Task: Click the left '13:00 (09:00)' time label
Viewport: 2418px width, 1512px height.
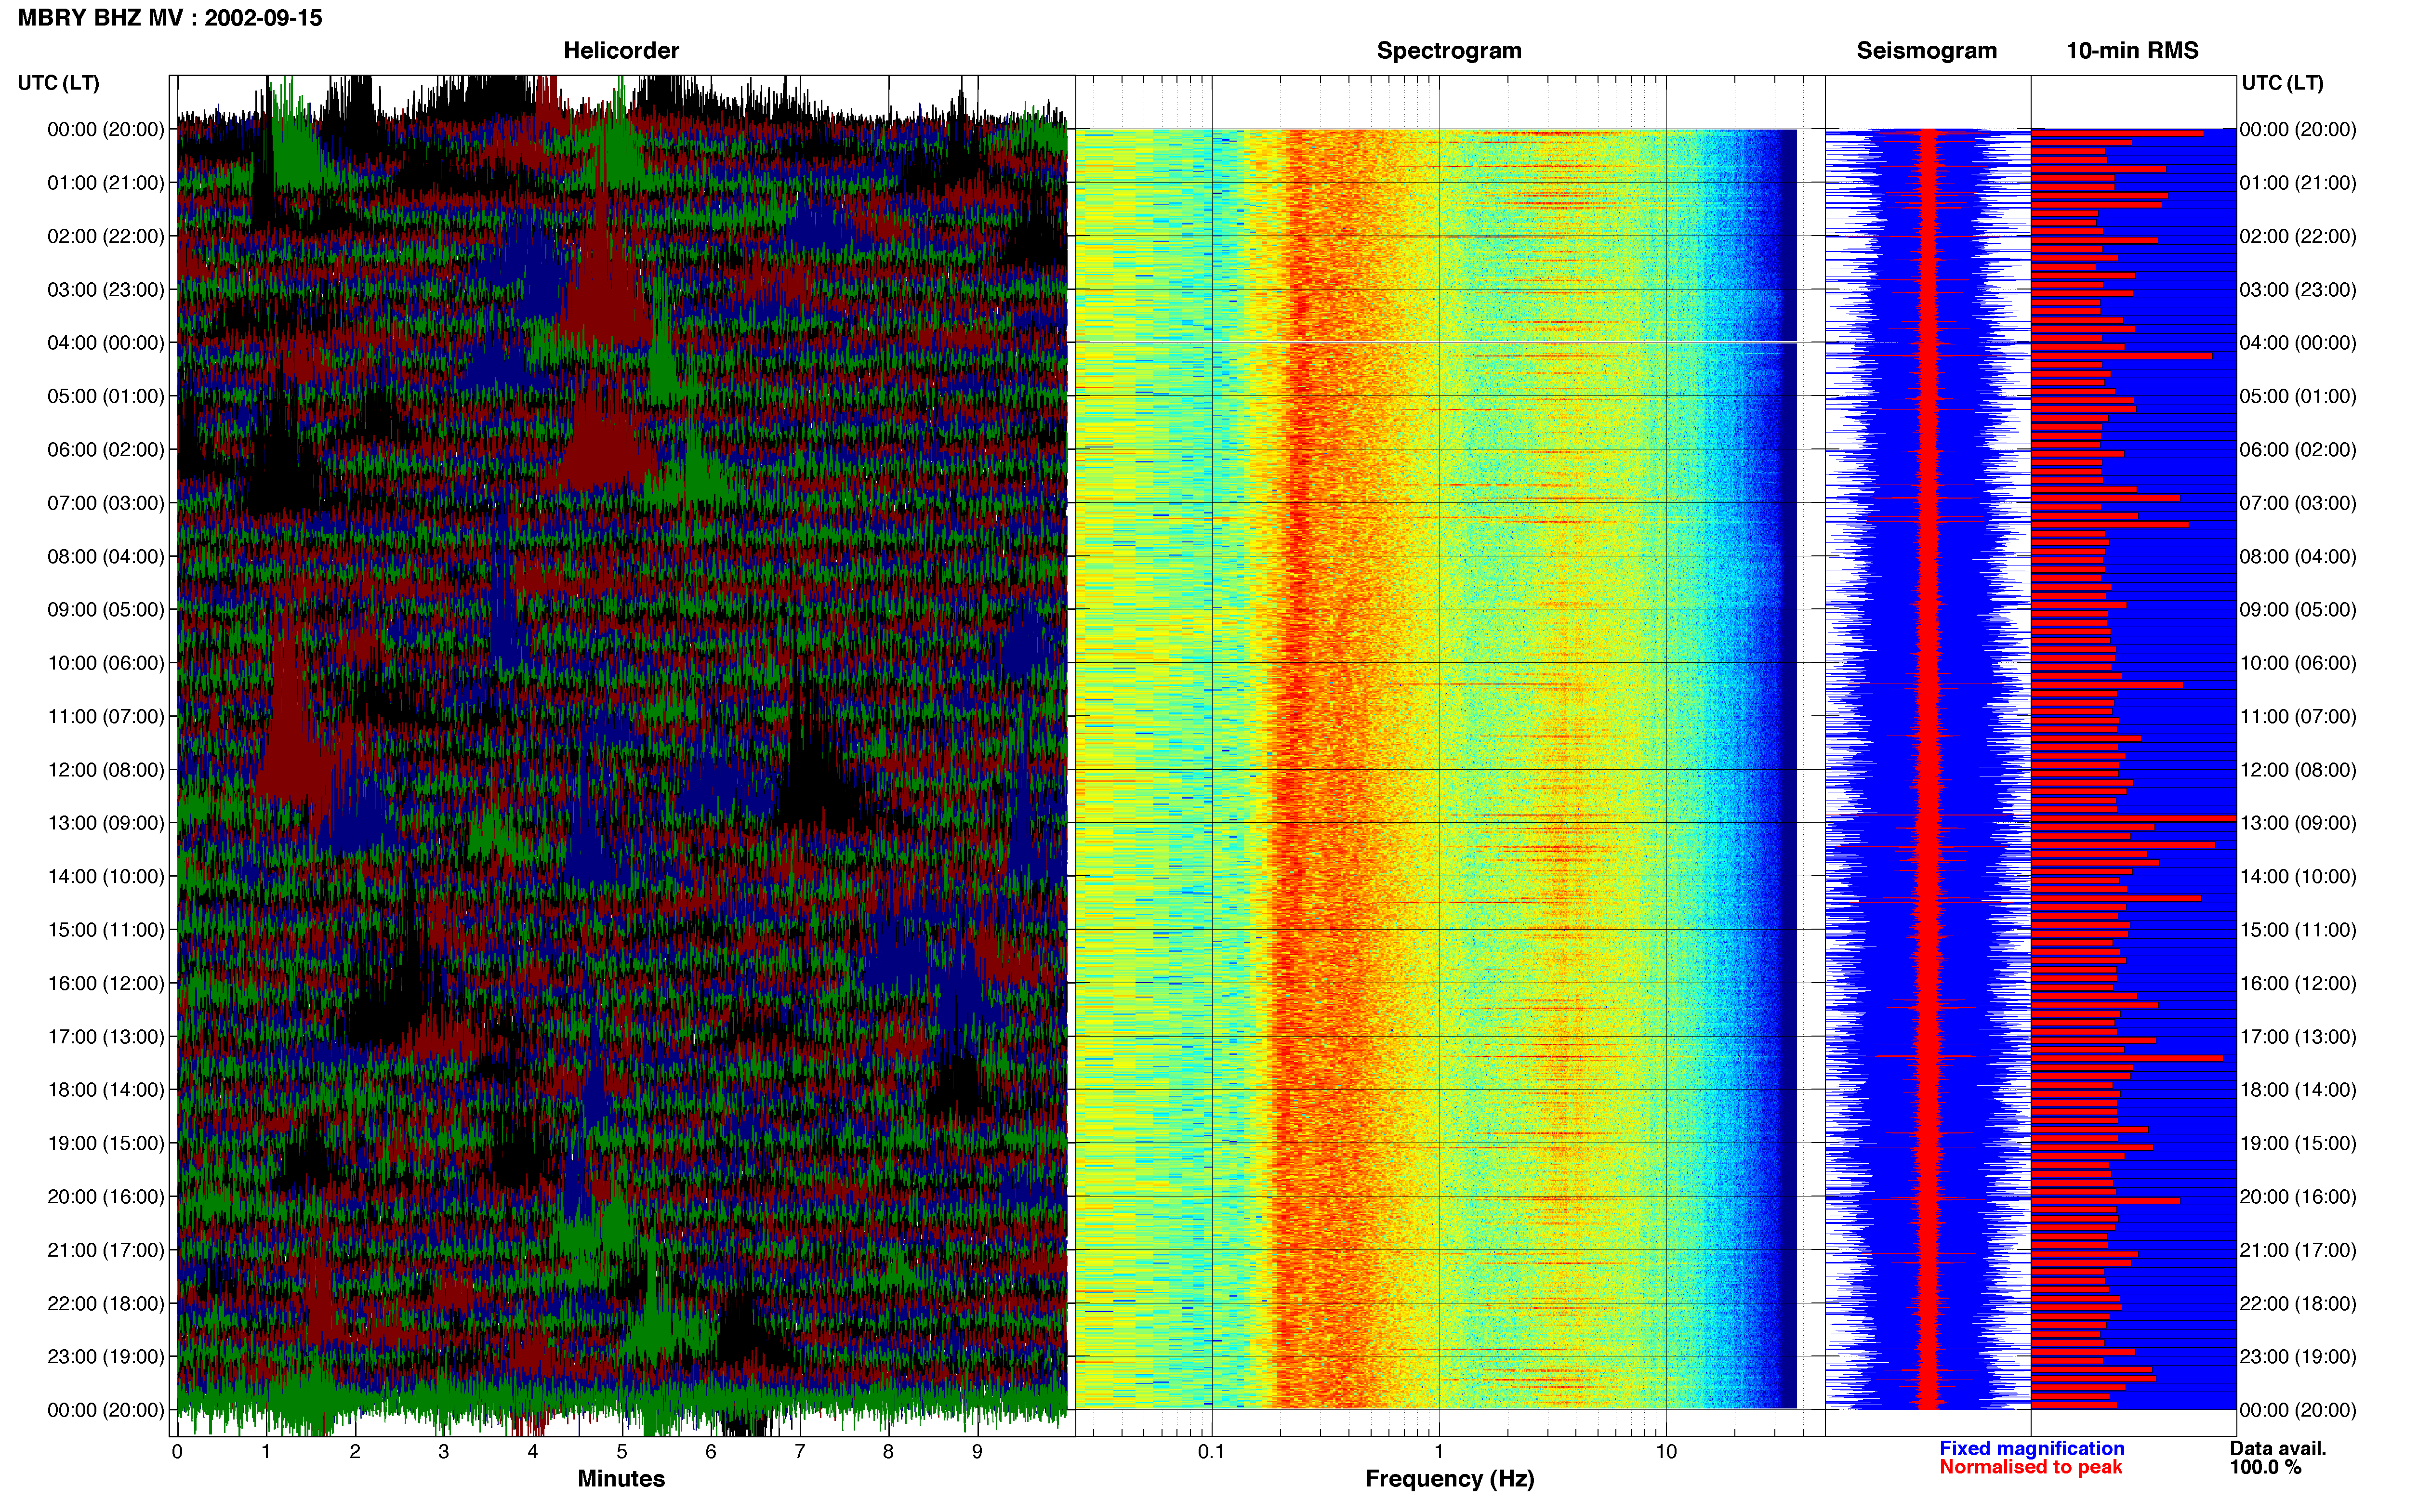Action: point(106,823)
